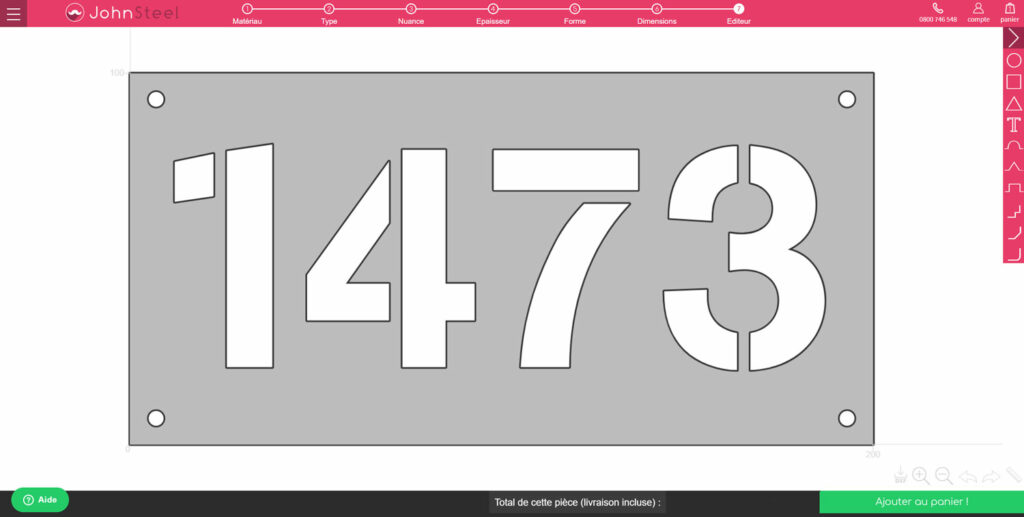Click the undo arrow icon
Screen dimensions: 1024x517
point(968,476)
